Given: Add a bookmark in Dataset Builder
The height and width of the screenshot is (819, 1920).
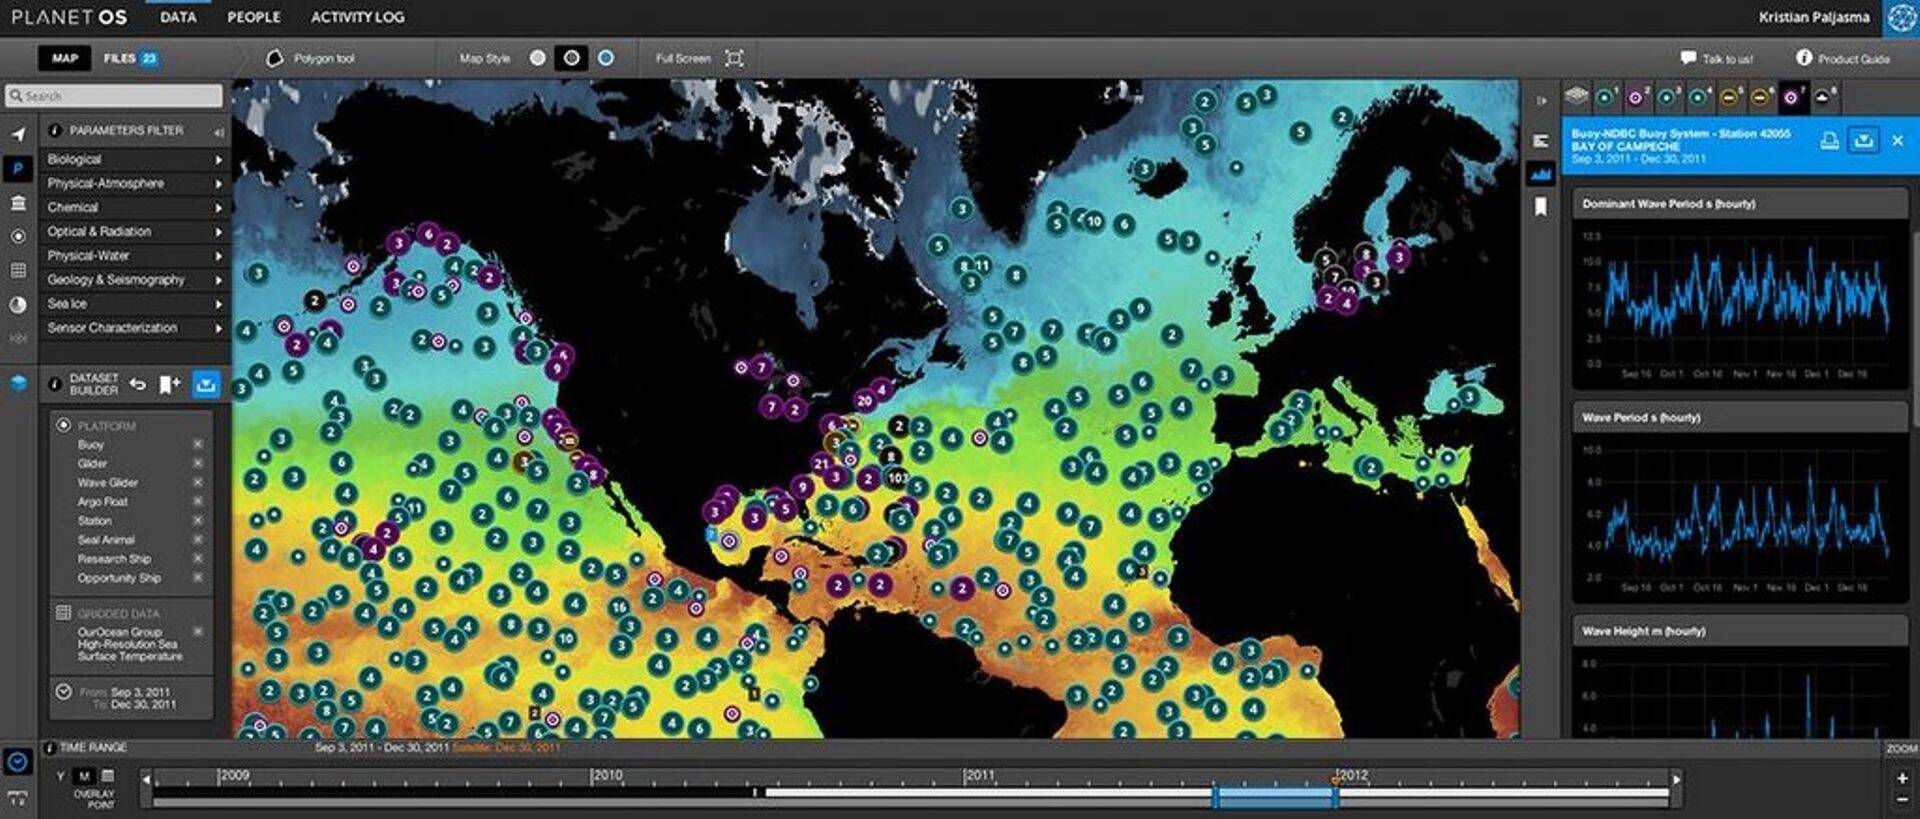Looking at the screenshot, I should click(x=169, y=385).
